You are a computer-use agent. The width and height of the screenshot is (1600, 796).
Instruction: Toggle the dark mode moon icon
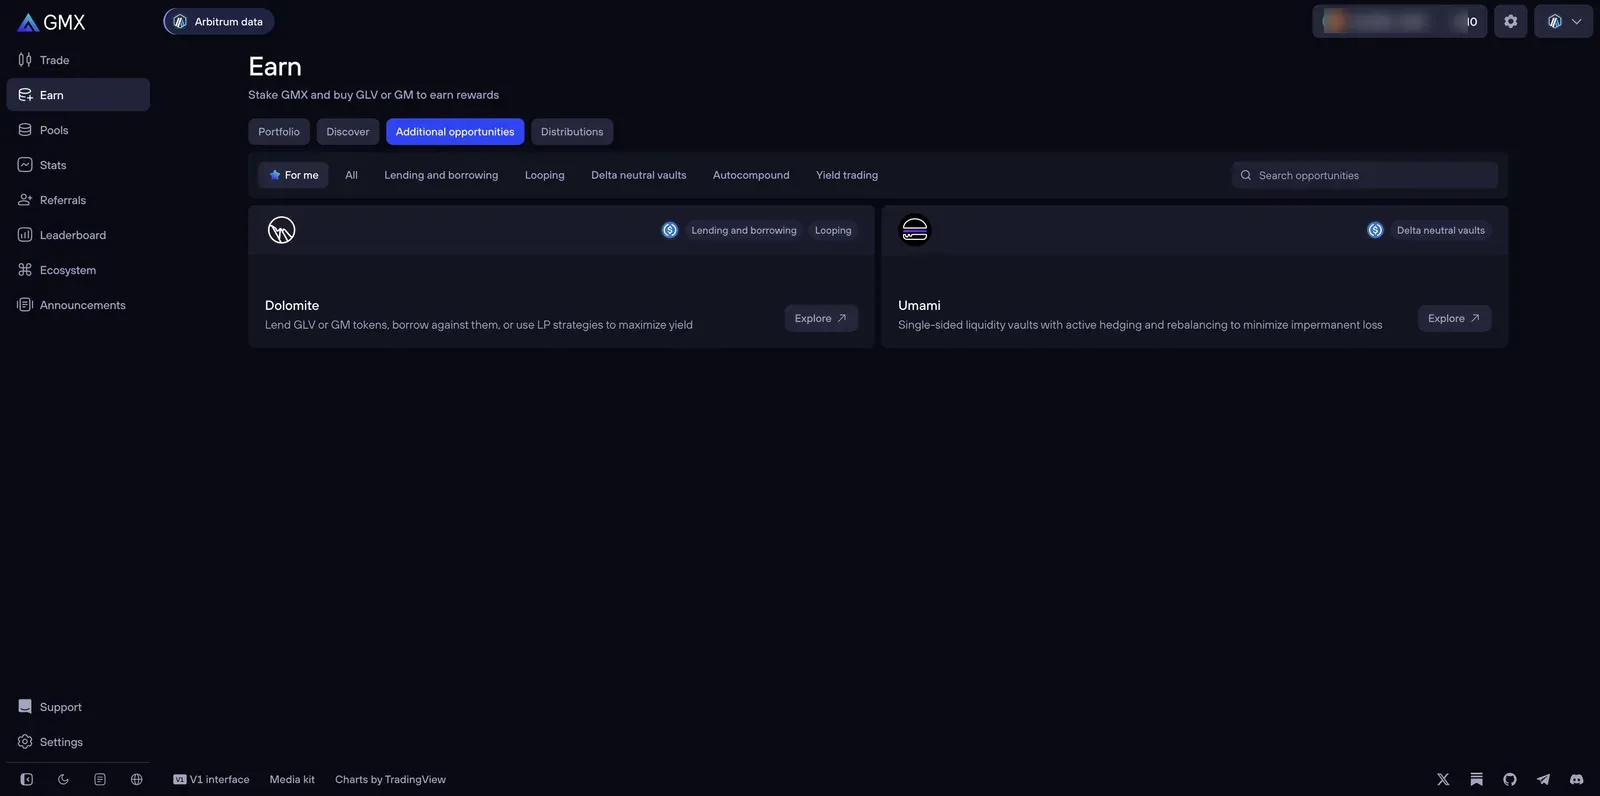tap(63, 779)
